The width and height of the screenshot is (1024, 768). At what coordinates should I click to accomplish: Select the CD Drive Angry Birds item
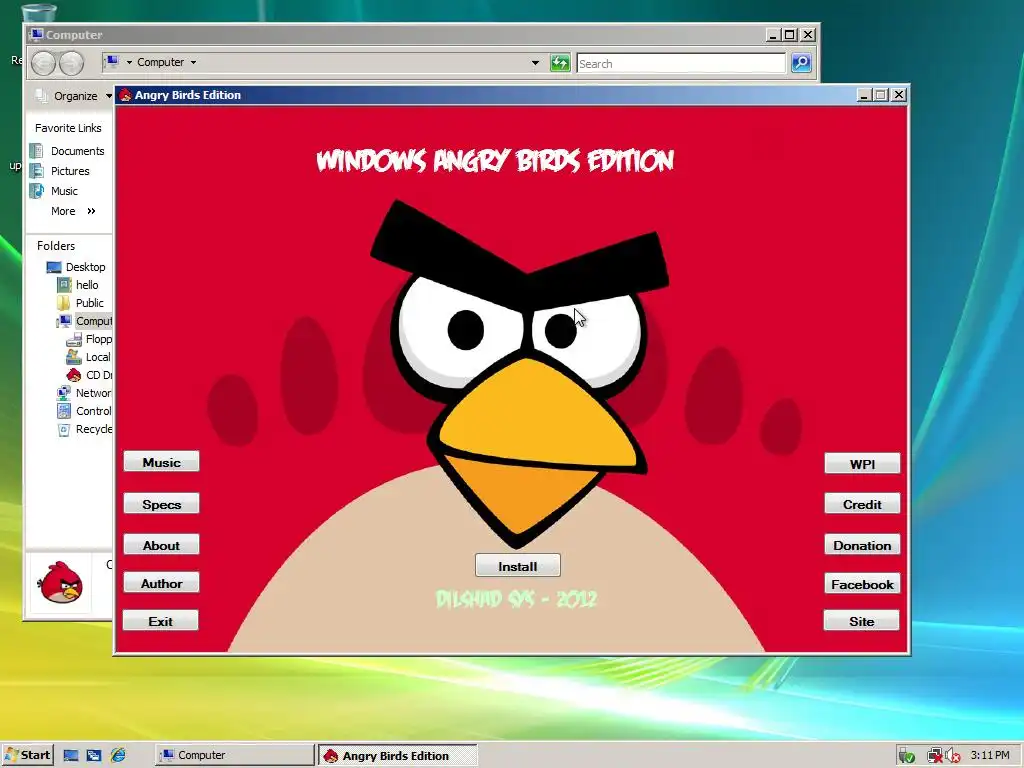tap(99, 375)
